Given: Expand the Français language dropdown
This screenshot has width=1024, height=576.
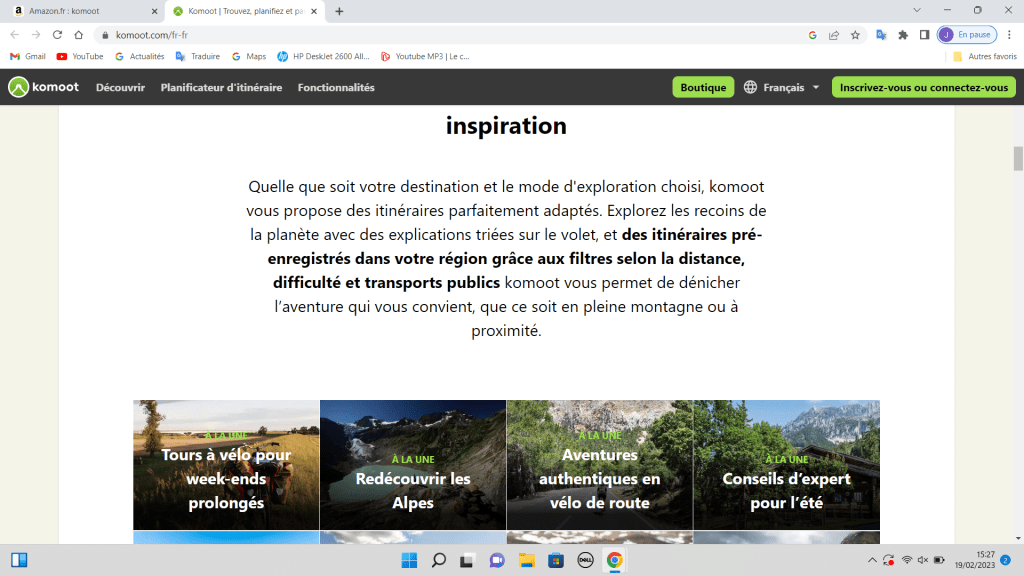Looking at the screenshot, I should point(782,87).
